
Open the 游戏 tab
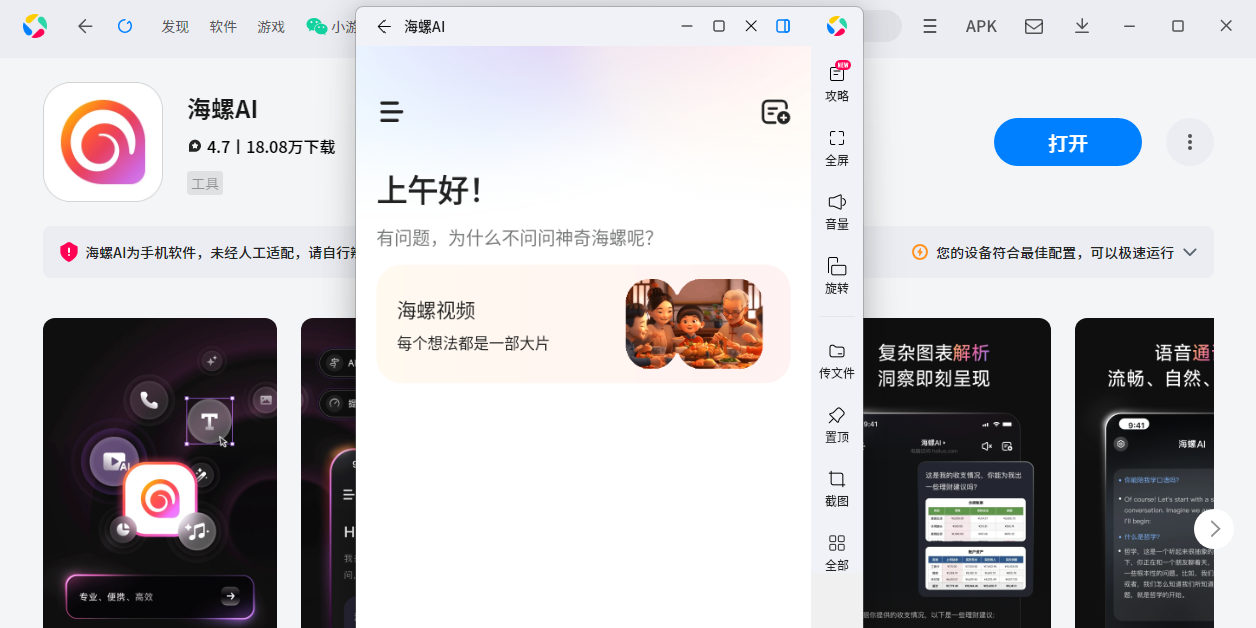point(271,27)
